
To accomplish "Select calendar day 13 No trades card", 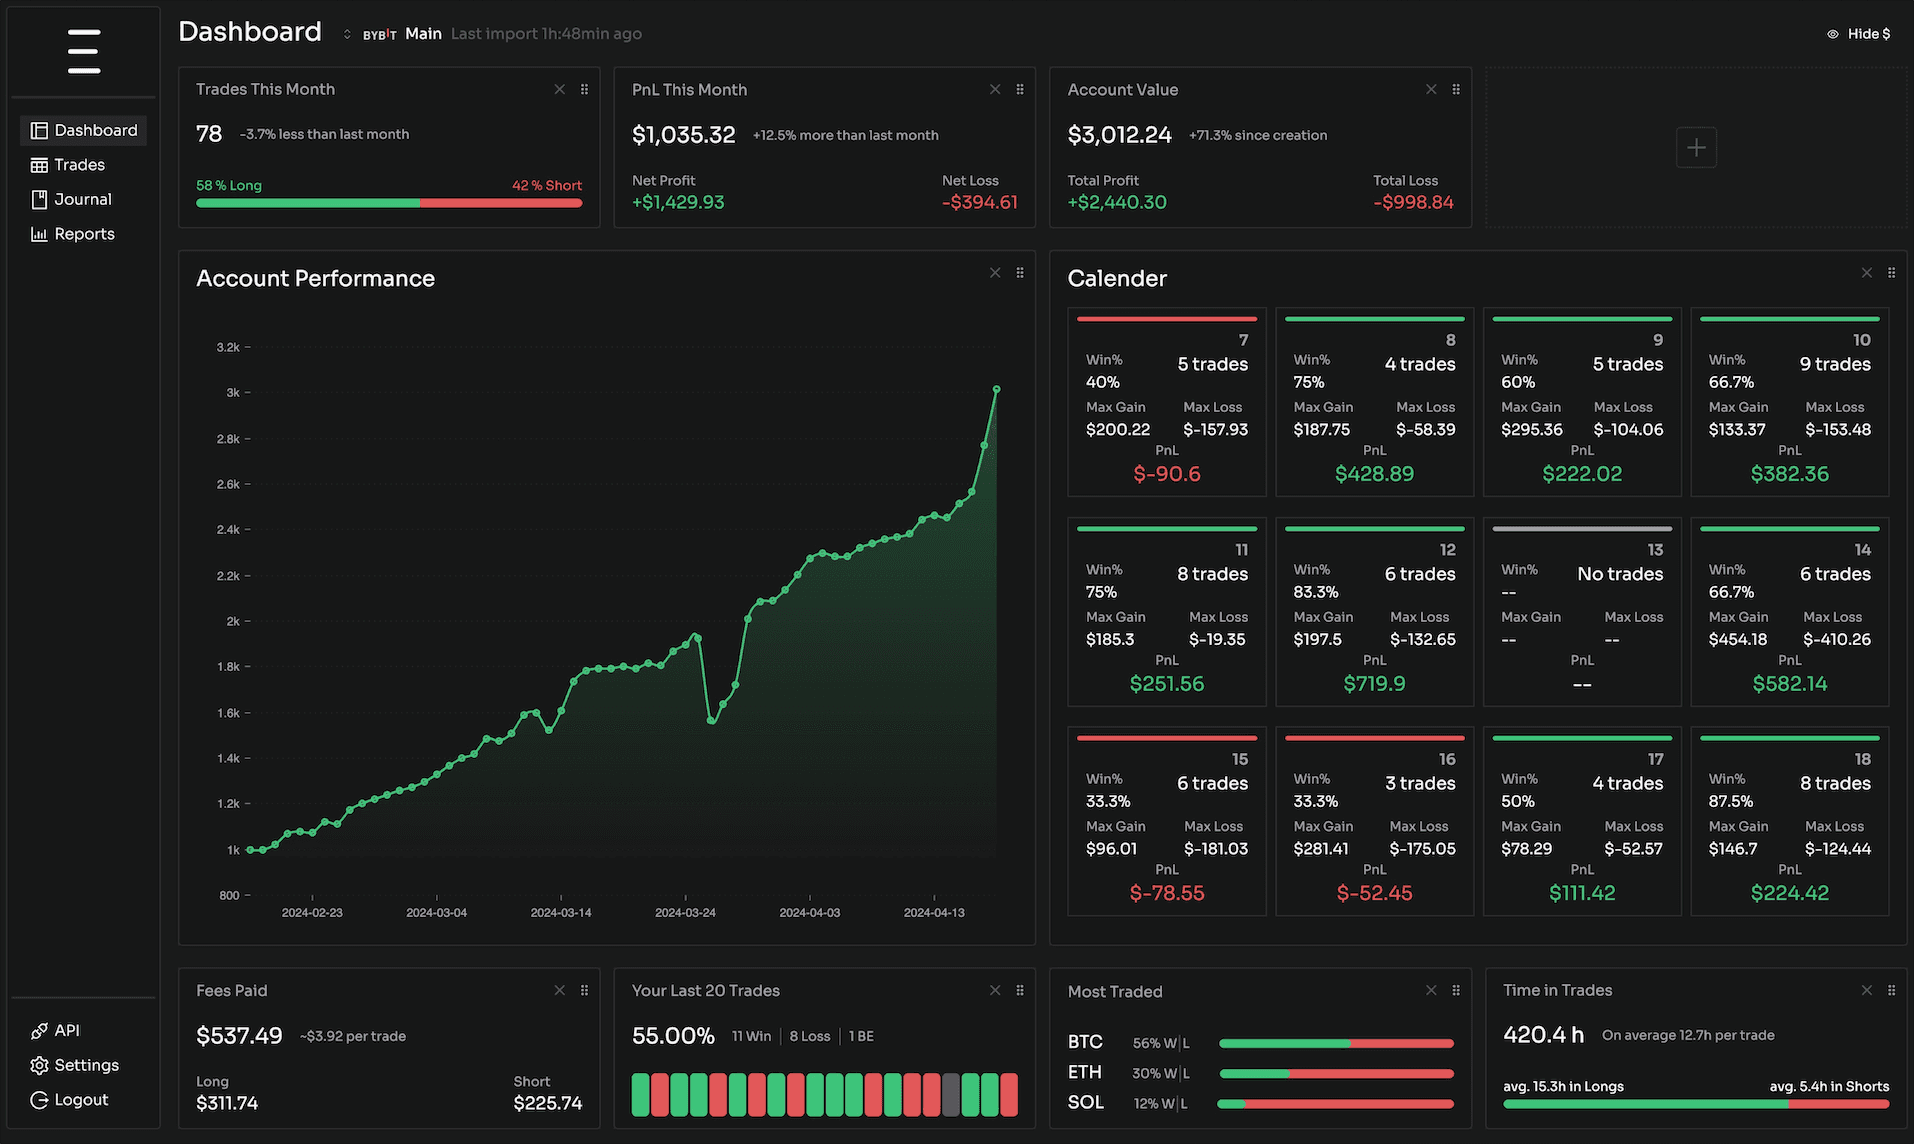I will 1582,612.
